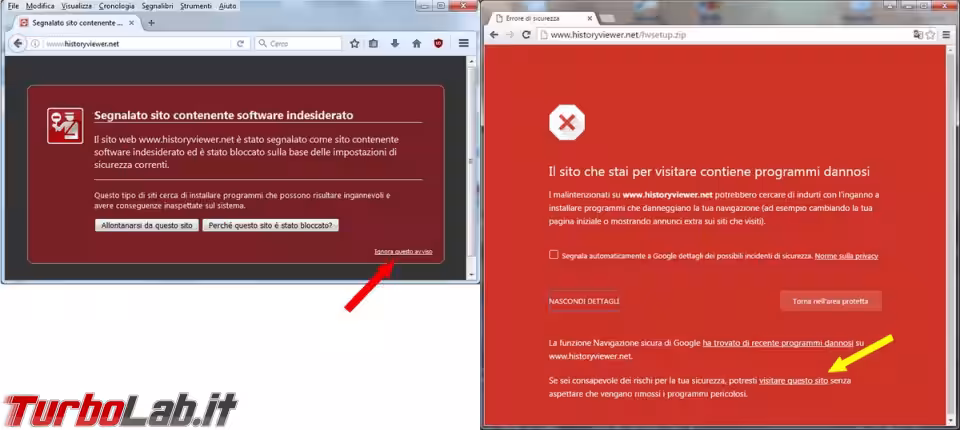The image size is (960, 430).
Task: Close the 'Errore di sicurezza' Chrome tab
Action: tap(590, 18)
